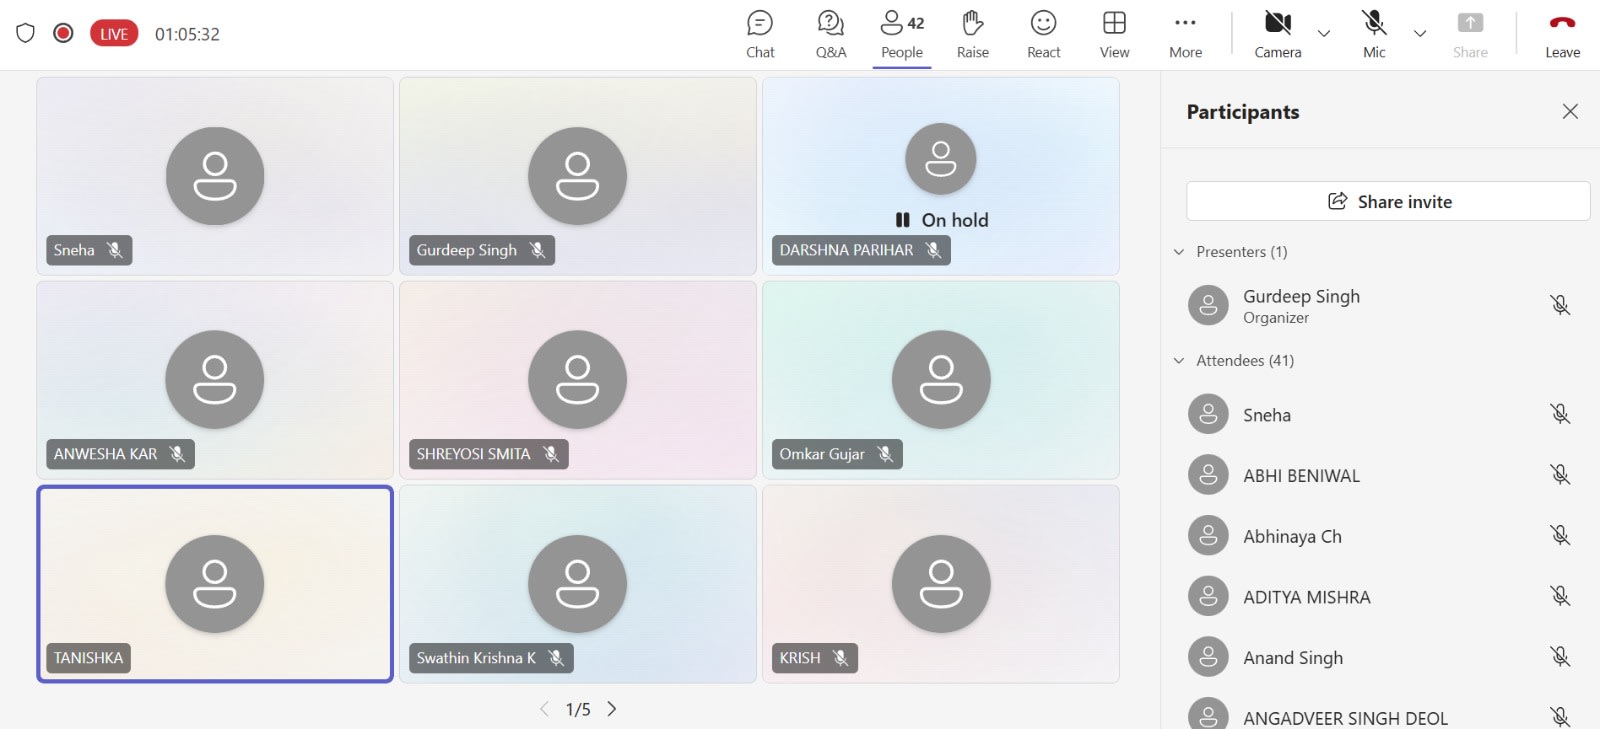Select KRISH's video tile
The width and height of the screenshot is (1600, 729).
[941, 584]
